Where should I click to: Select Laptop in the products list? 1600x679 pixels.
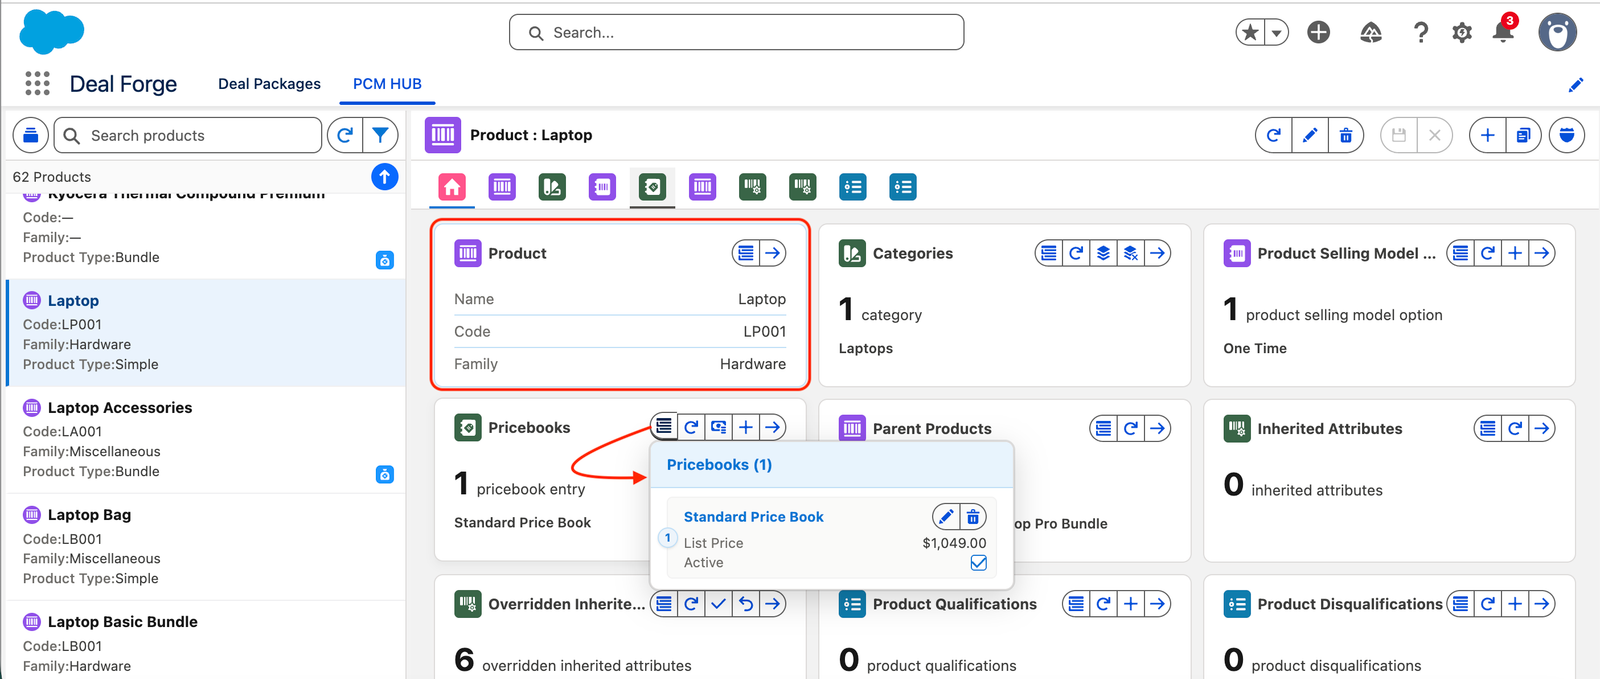(206, 332)
